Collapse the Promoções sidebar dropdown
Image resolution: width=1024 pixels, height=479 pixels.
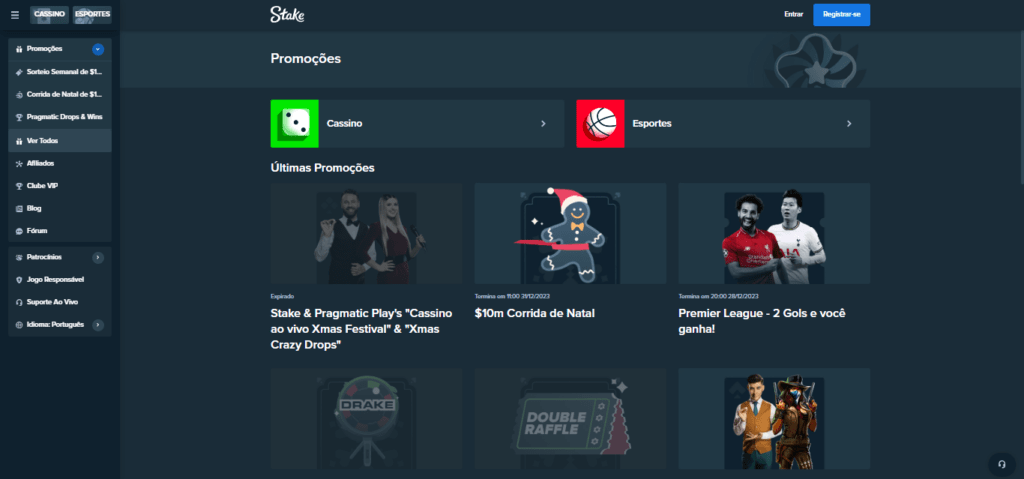click(x=98, y=49)
